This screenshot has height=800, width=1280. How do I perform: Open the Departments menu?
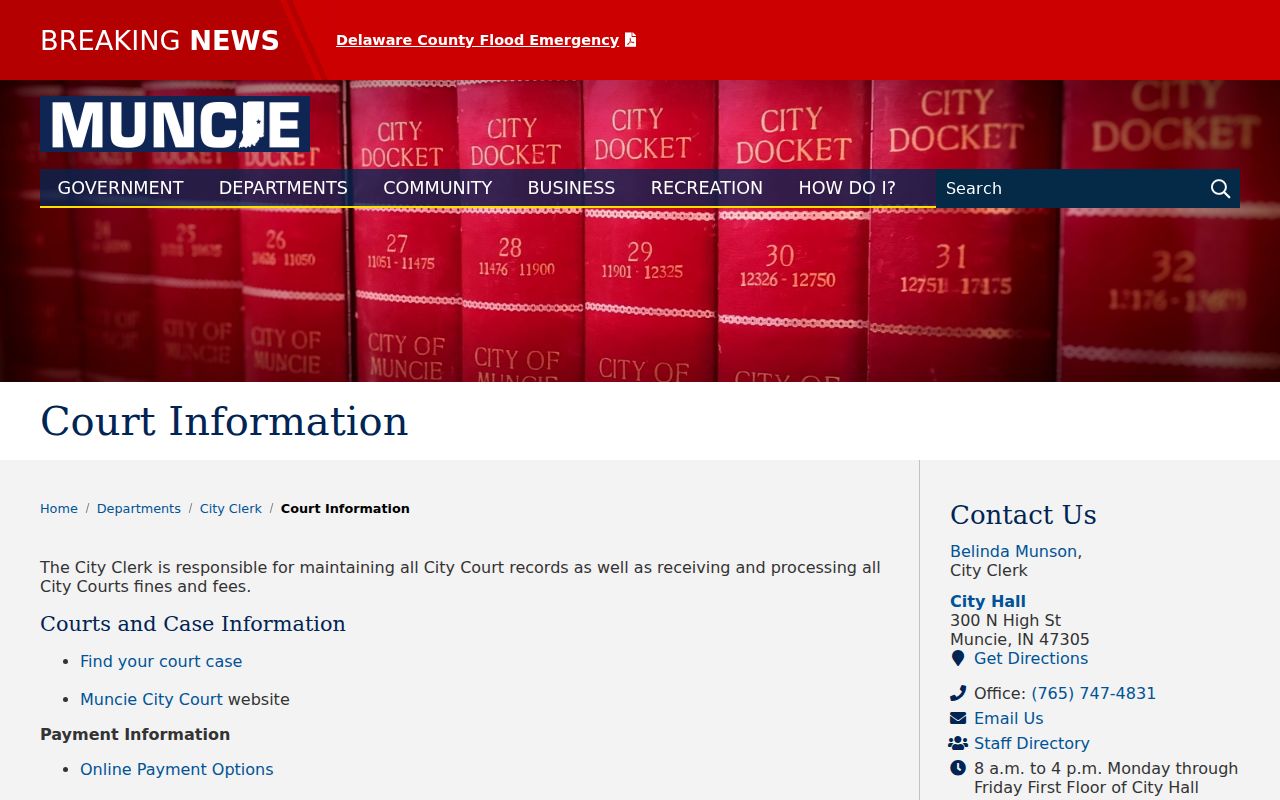coord(283,188)
